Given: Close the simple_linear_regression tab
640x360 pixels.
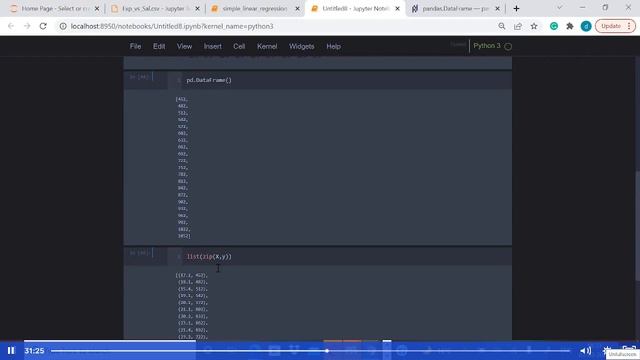Looking at the screenshot, I should click(x=297, y=8).
